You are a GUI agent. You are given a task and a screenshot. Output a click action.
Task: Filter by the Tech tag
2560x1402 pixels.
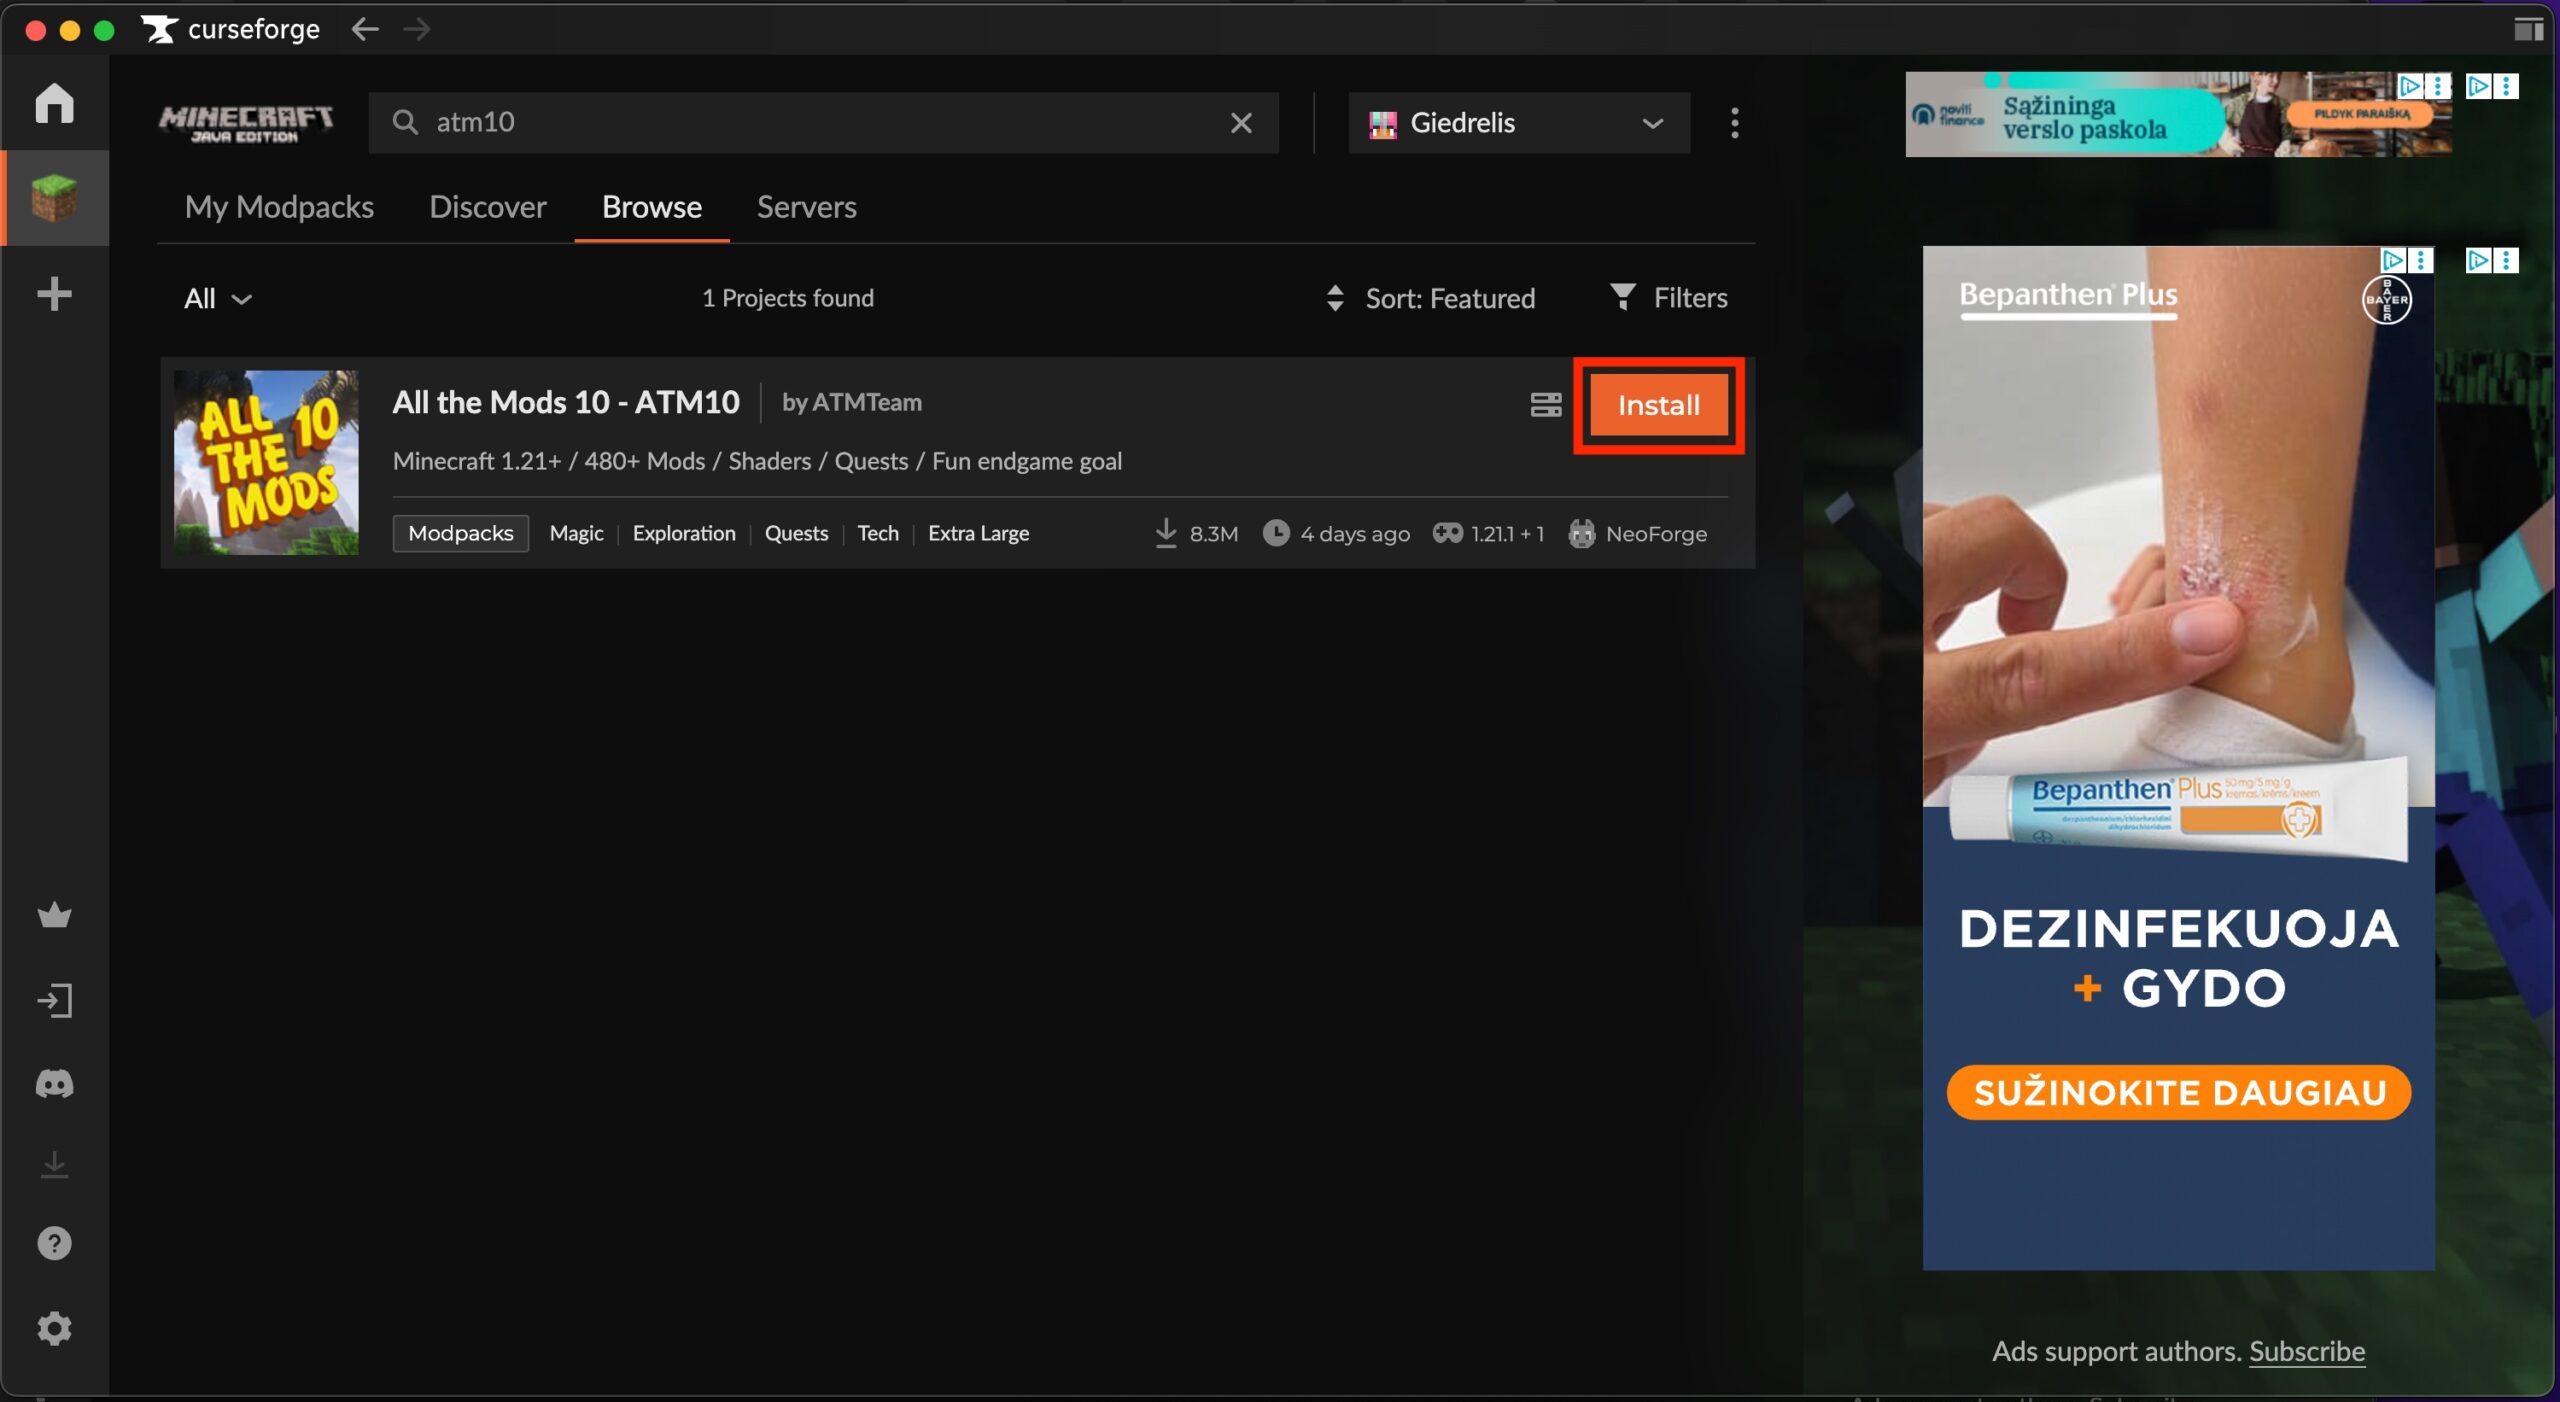tap(878, 533)
